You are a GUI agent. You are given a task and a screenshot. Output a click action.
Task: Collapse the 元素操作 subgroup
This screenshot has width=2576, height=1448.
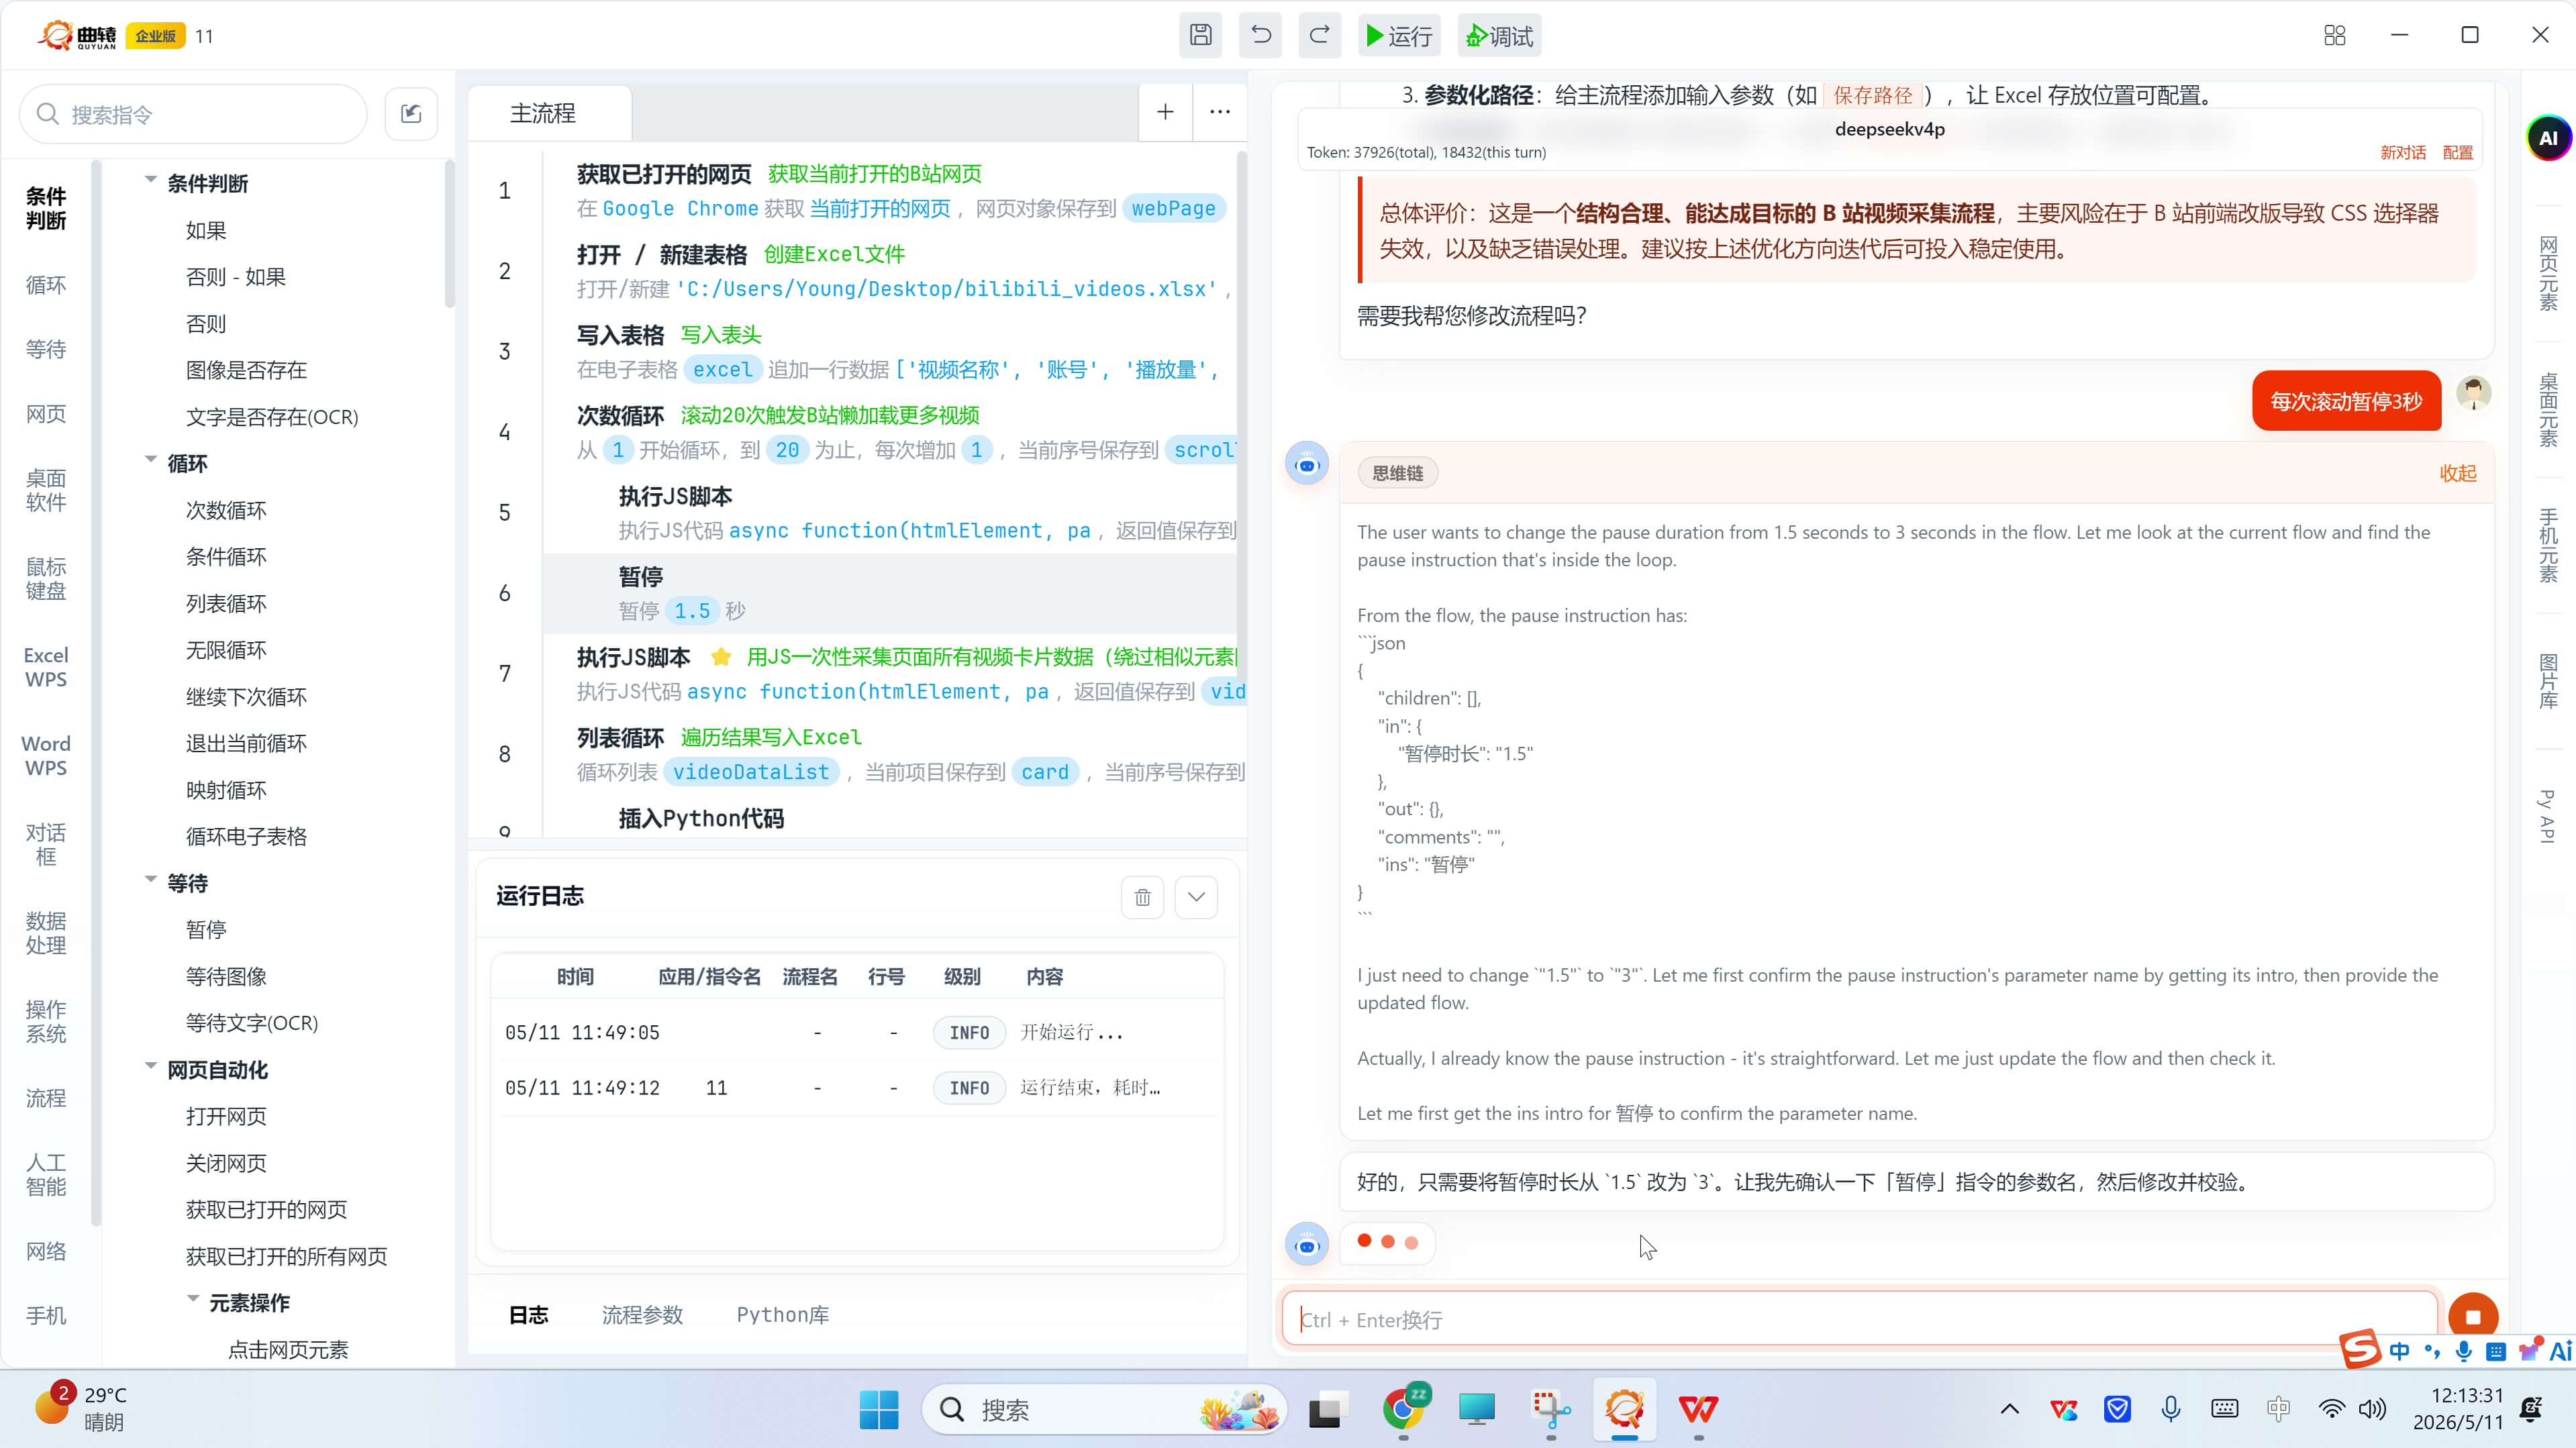click(x=193, y=1299)
